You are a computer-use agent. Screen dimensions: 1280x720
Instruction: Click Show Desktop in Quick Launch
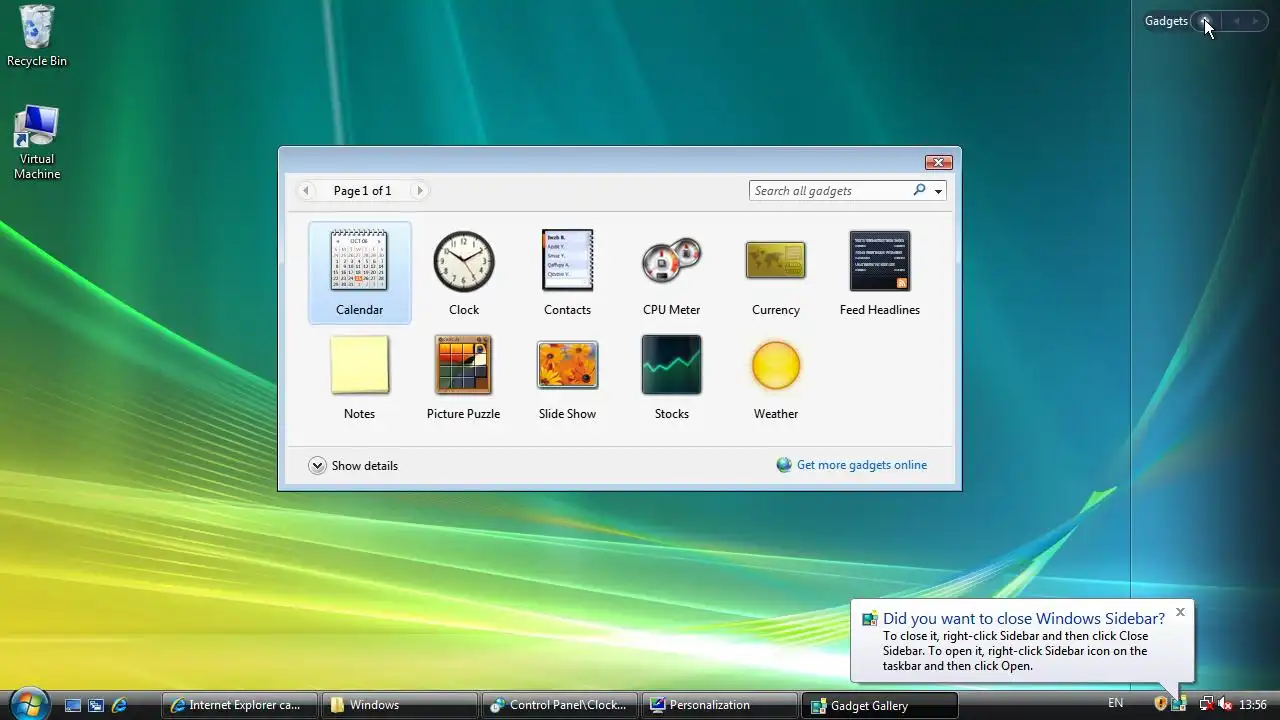point(73,705)
